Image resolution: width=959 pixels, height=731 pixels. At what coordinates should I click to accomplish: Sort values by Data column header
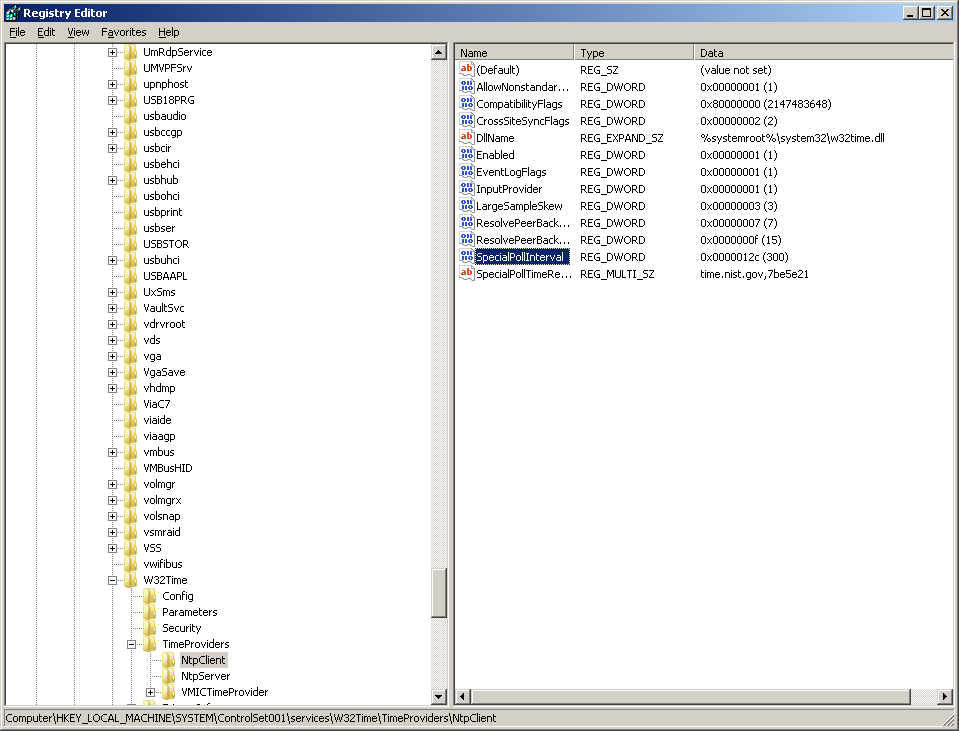tap(823, 53)
